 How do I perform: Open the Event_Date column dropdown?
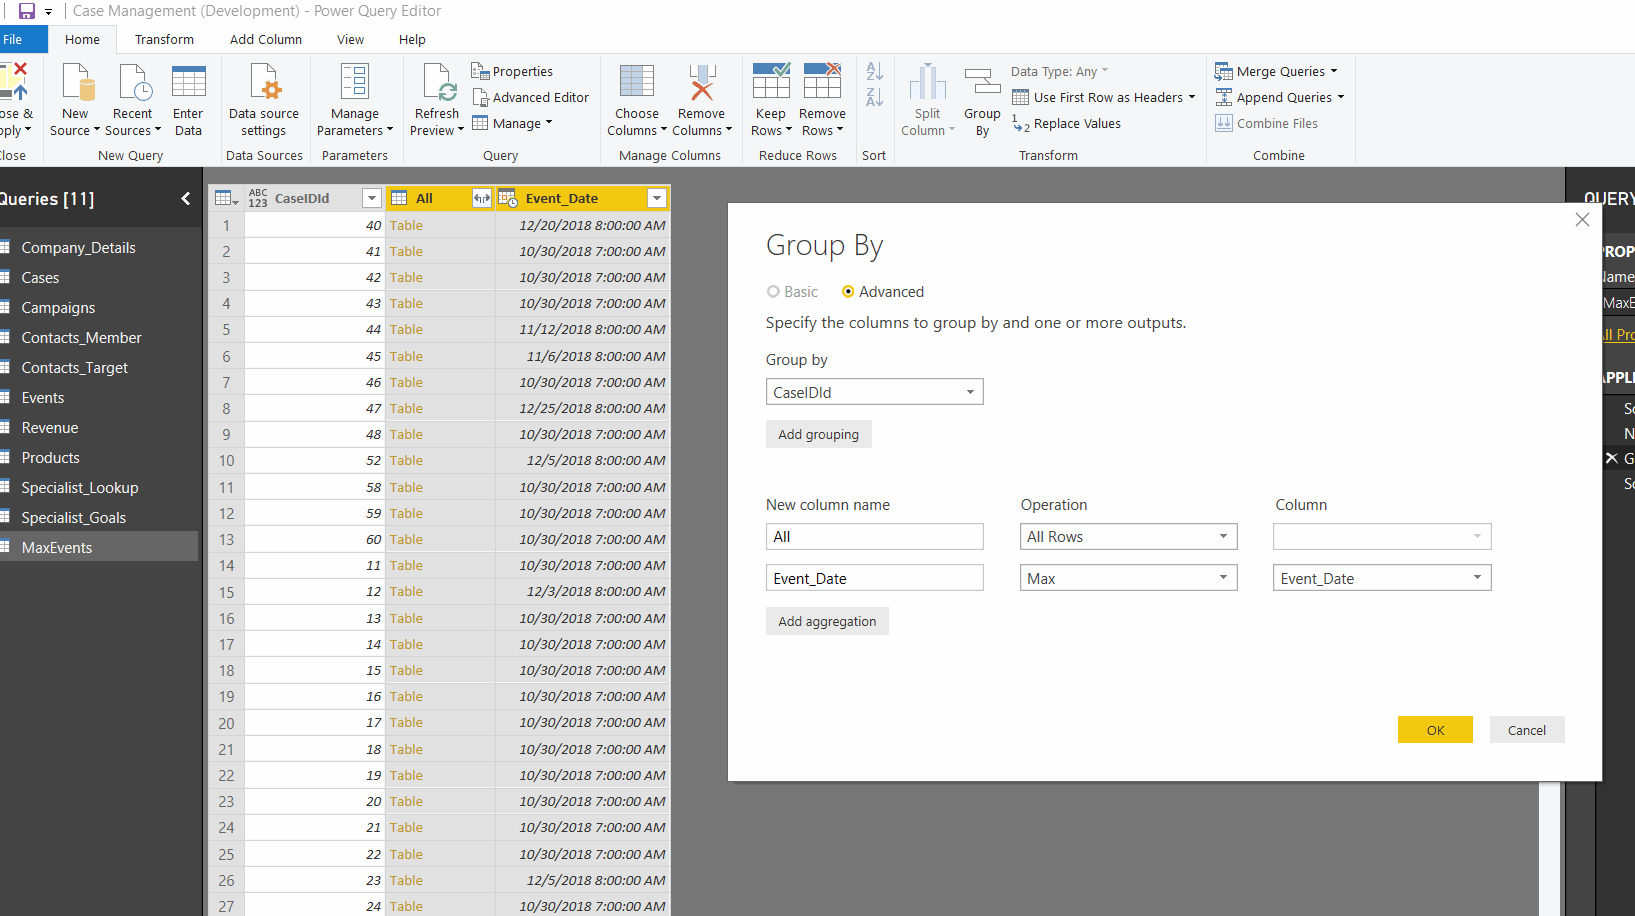1382,578
